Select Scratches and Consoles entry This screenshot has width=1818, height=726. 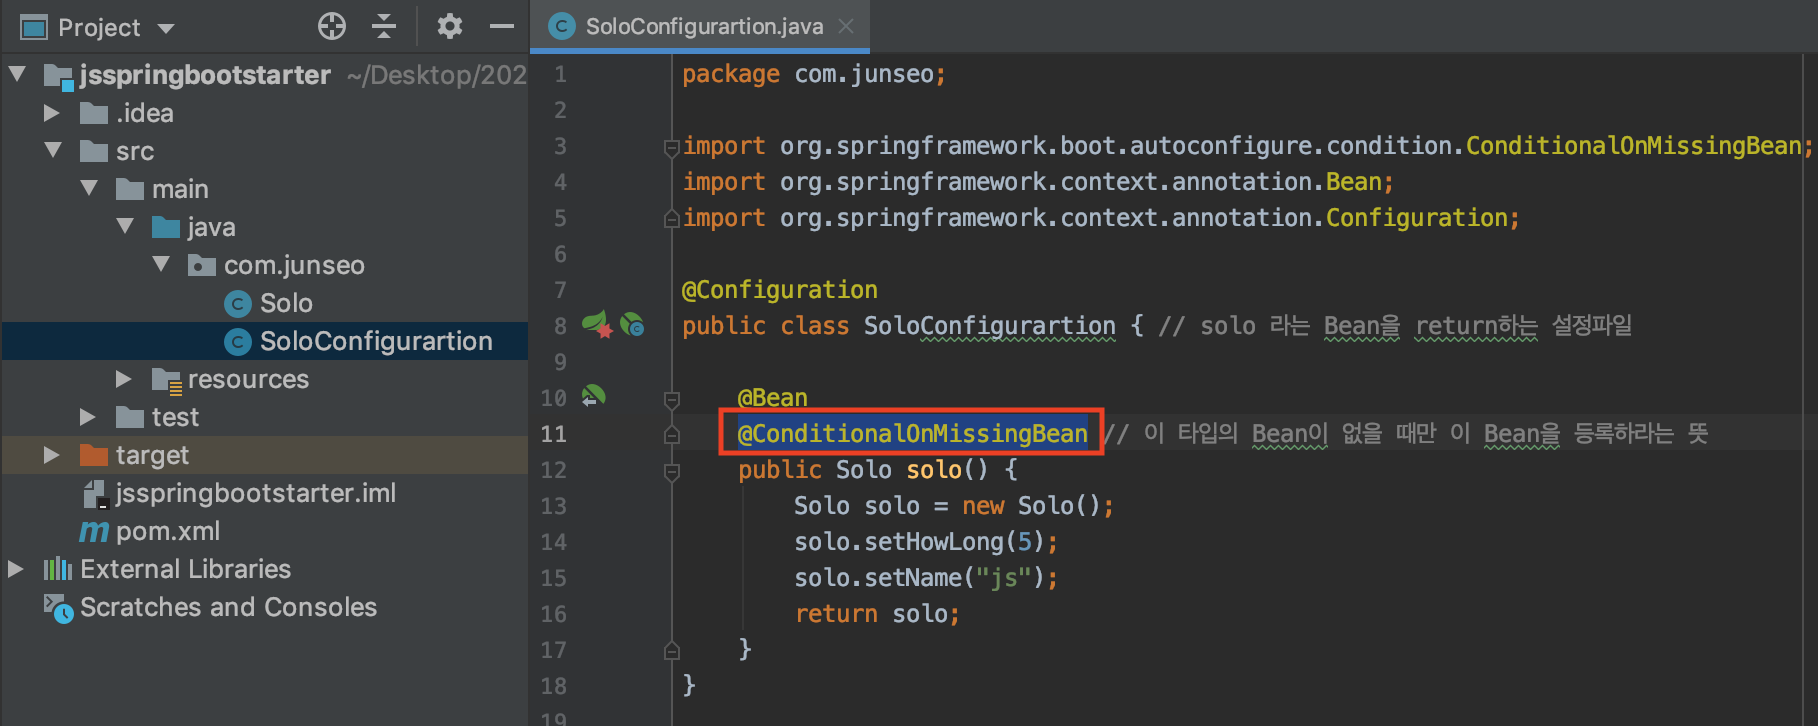228,607
